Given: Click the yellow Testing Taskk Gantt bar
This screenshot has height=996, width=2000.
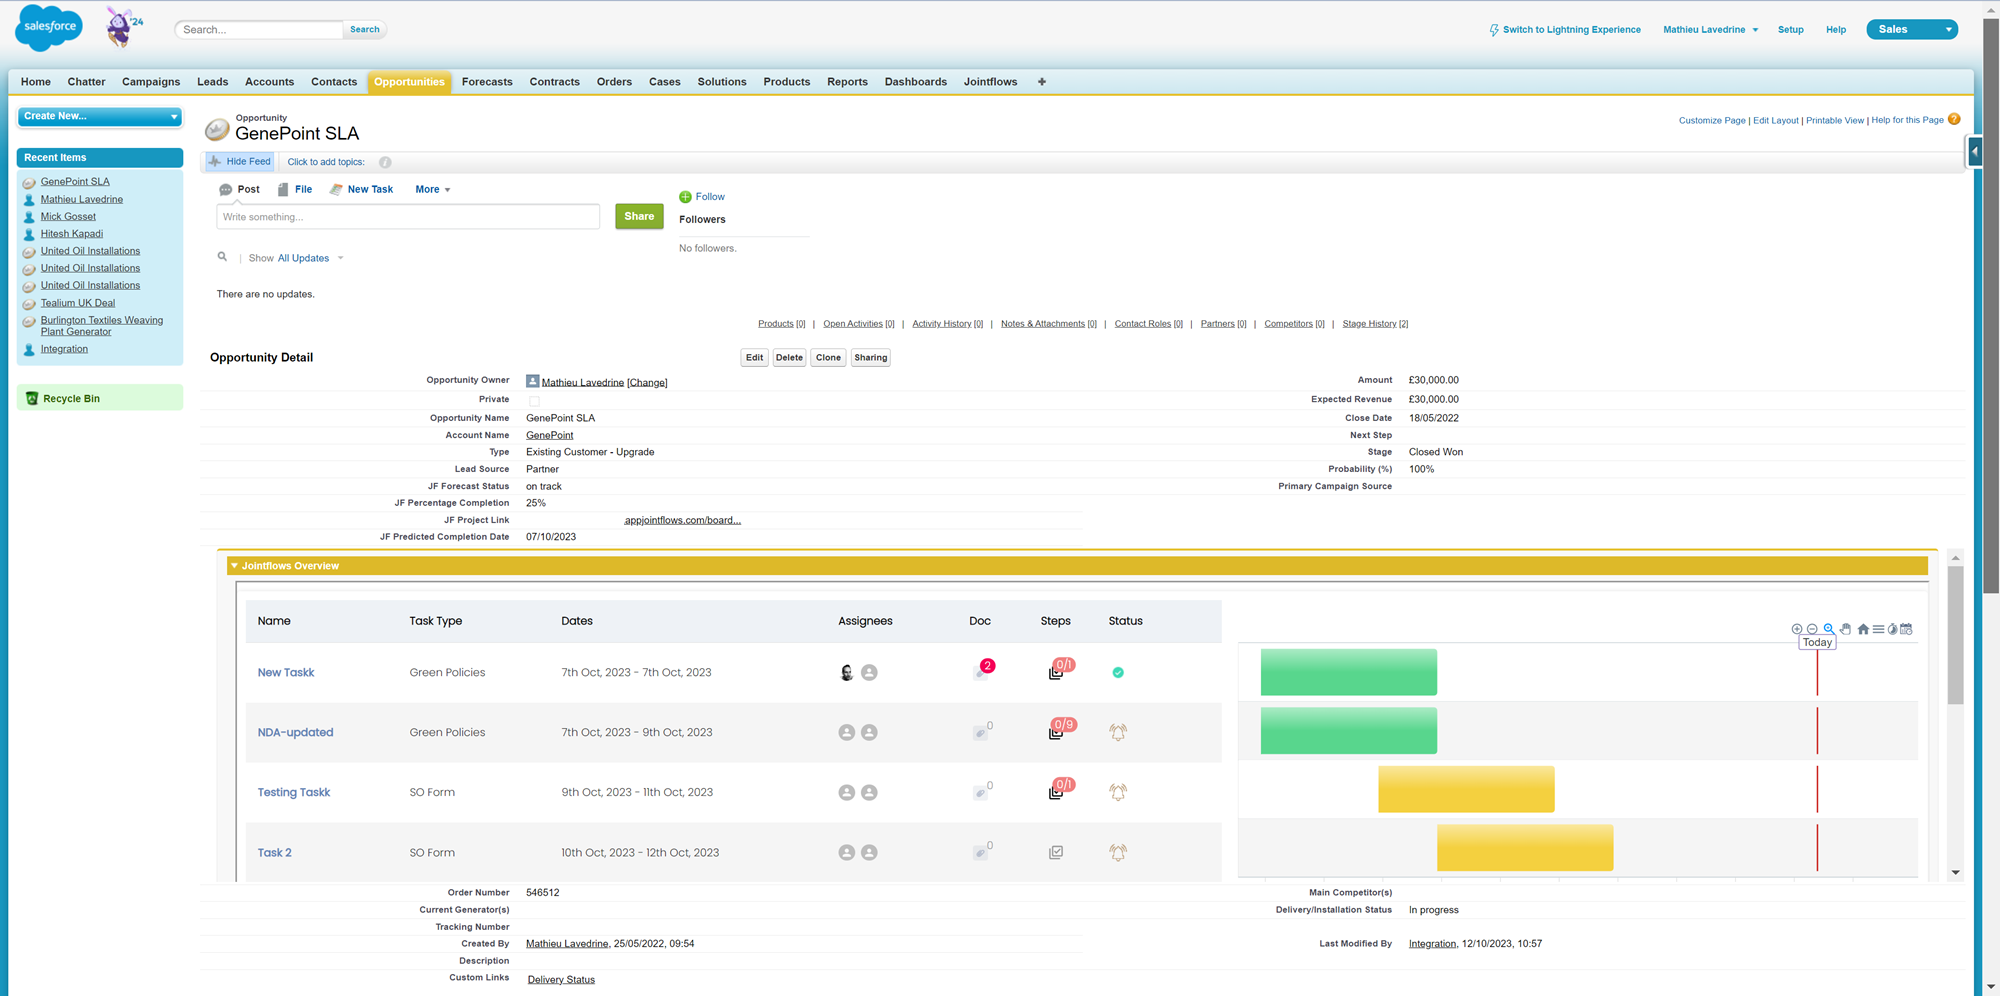Looking at the screenshot, I should [1466, 789].
